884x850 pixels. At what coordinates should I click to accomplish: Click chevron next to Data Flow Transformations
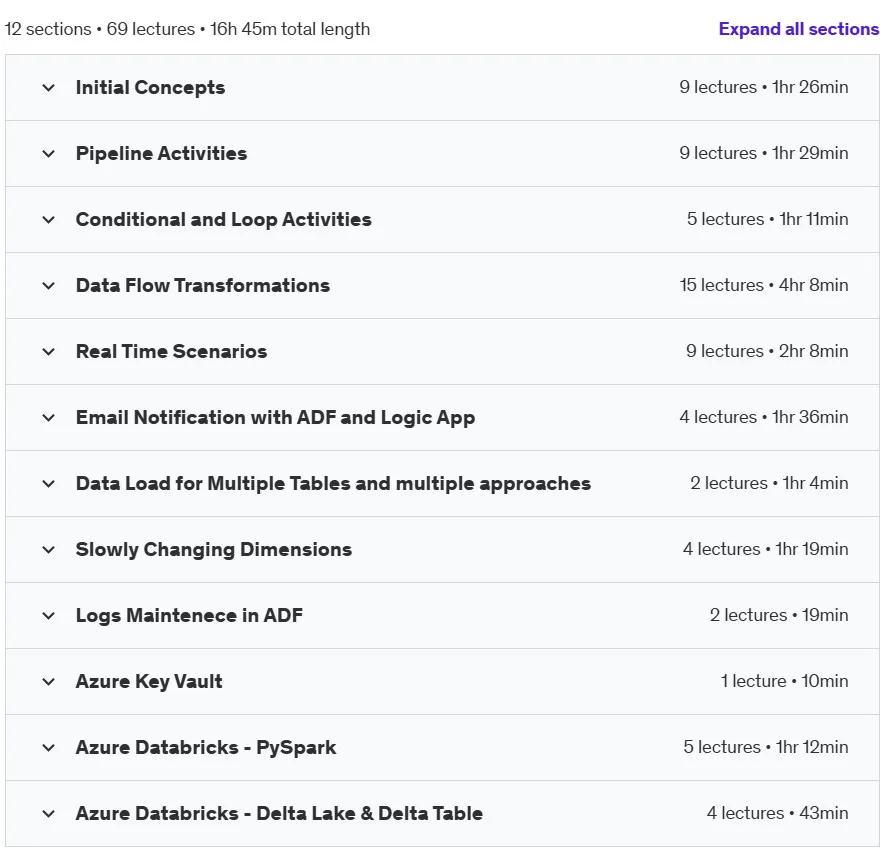coord(48,286)
